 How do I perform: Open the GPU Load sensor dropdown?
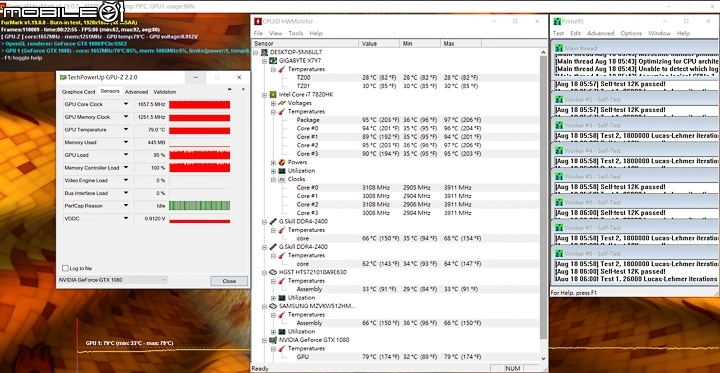(126, 155)
